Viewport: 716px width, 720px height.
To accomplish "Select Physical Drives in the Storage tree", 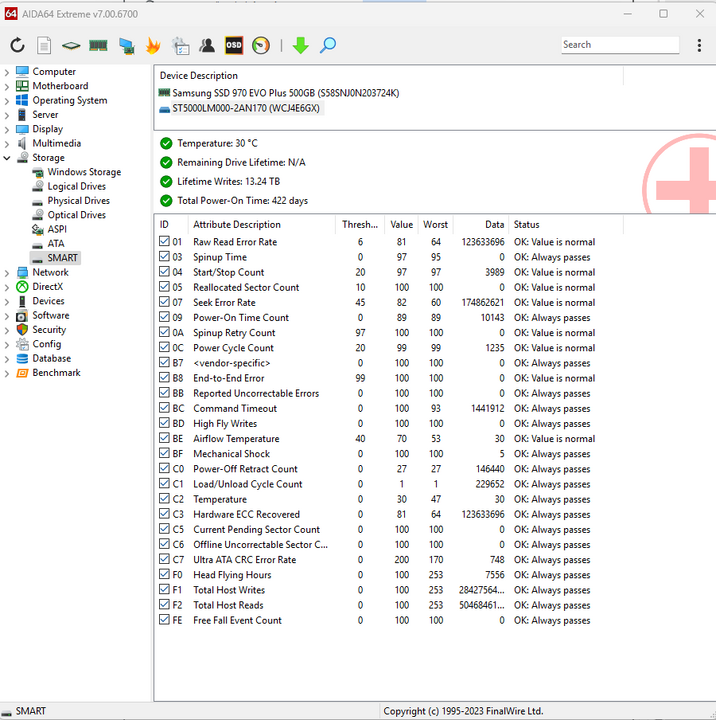I will pos(78,201).
